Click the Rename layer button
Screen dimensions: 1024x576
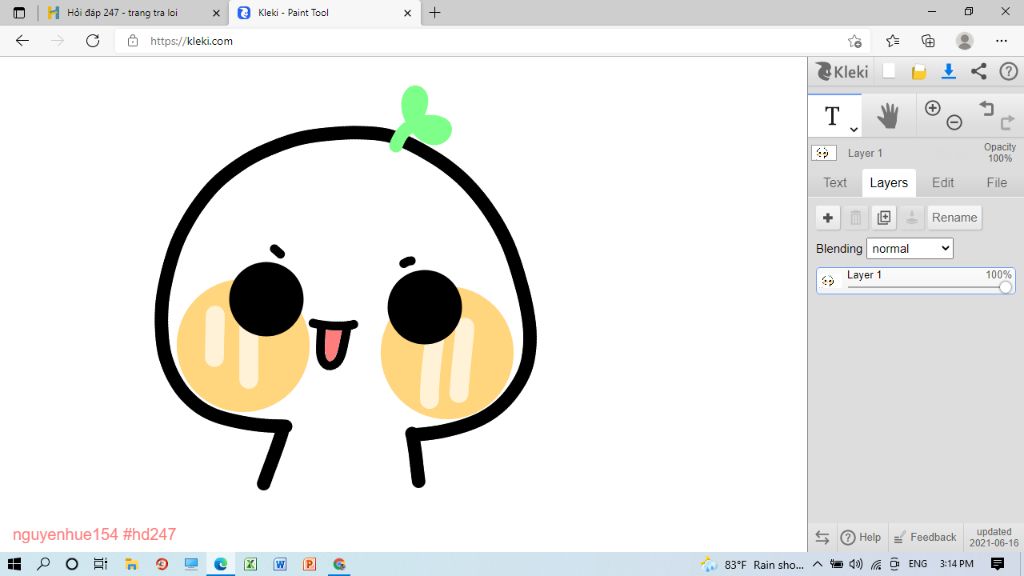pyautogui.click(x=954, y=217)
